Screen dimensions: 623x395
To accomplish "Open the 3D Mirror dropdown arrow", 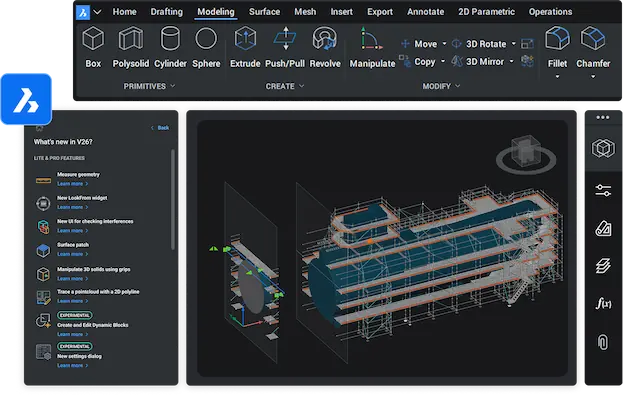I will (x=512, y=62).
